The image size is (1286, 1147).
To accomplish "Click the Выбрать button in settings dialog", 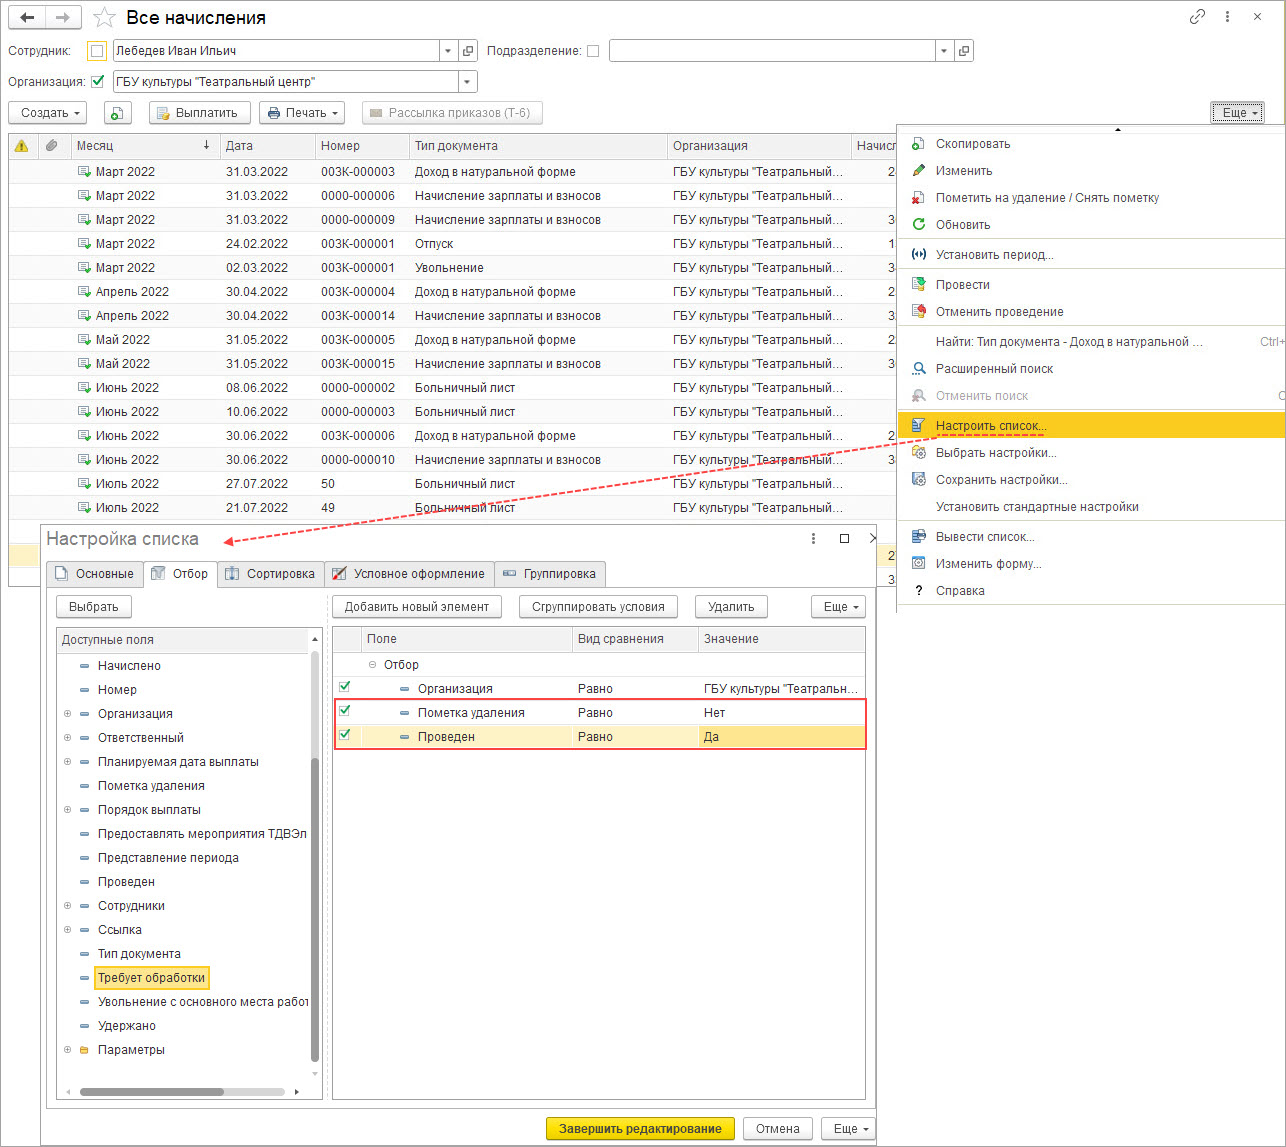I will 94,607.
